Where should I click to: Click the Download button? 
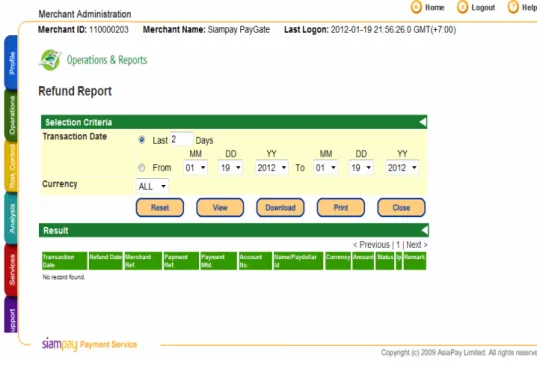pyautogui.click(x=280, y=207)
